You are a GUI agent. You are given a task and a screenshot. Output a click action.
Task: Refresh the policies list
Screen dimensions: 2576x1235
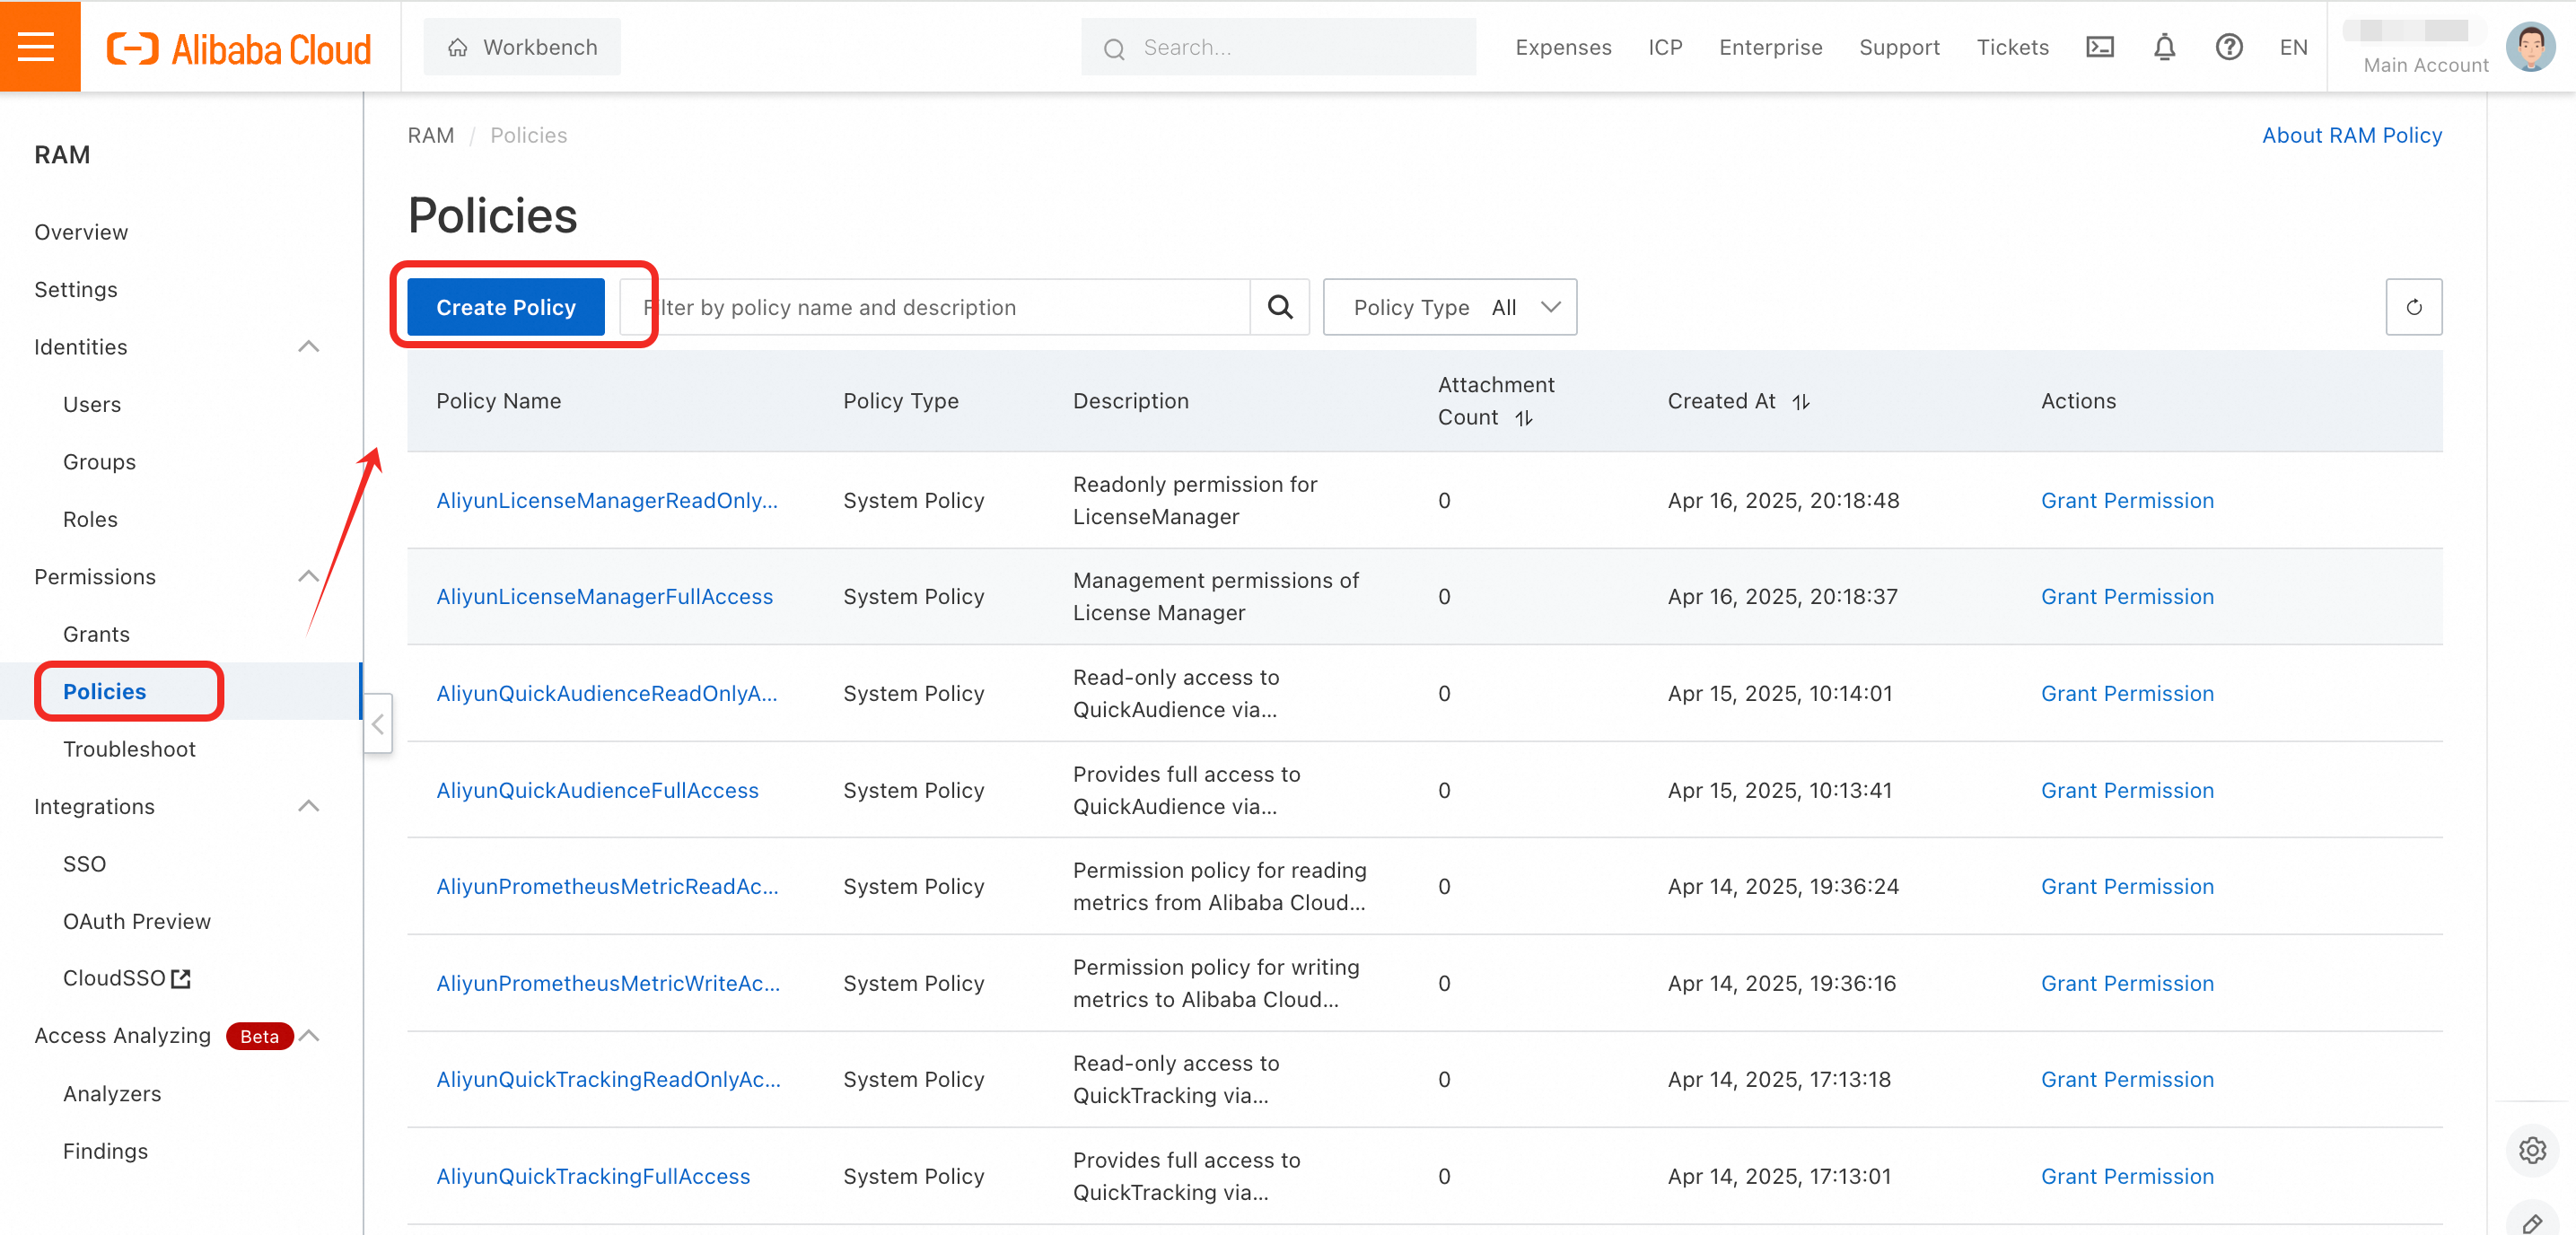coord(2413,307)
